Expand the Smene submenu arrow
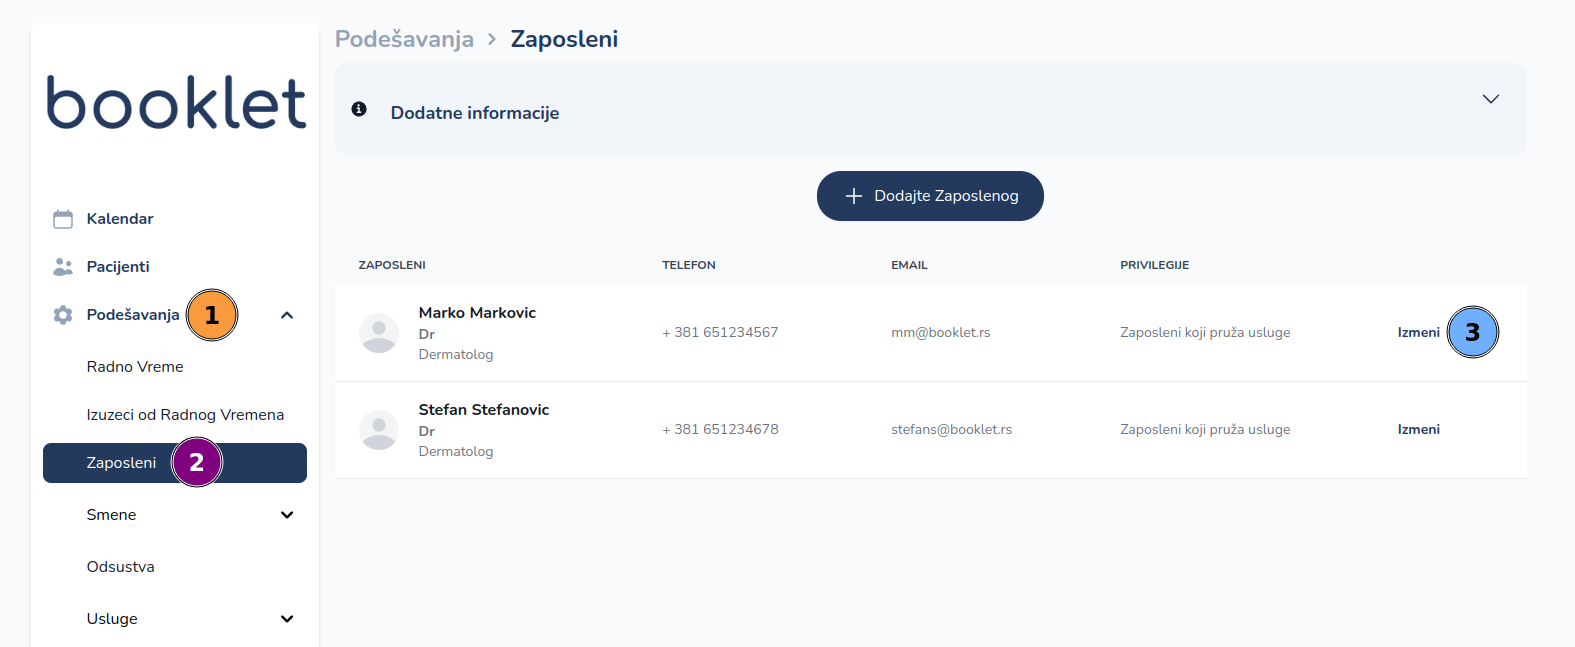Image resolution: width=1575 pixels, height=647 pixels. tap(287, 515)
